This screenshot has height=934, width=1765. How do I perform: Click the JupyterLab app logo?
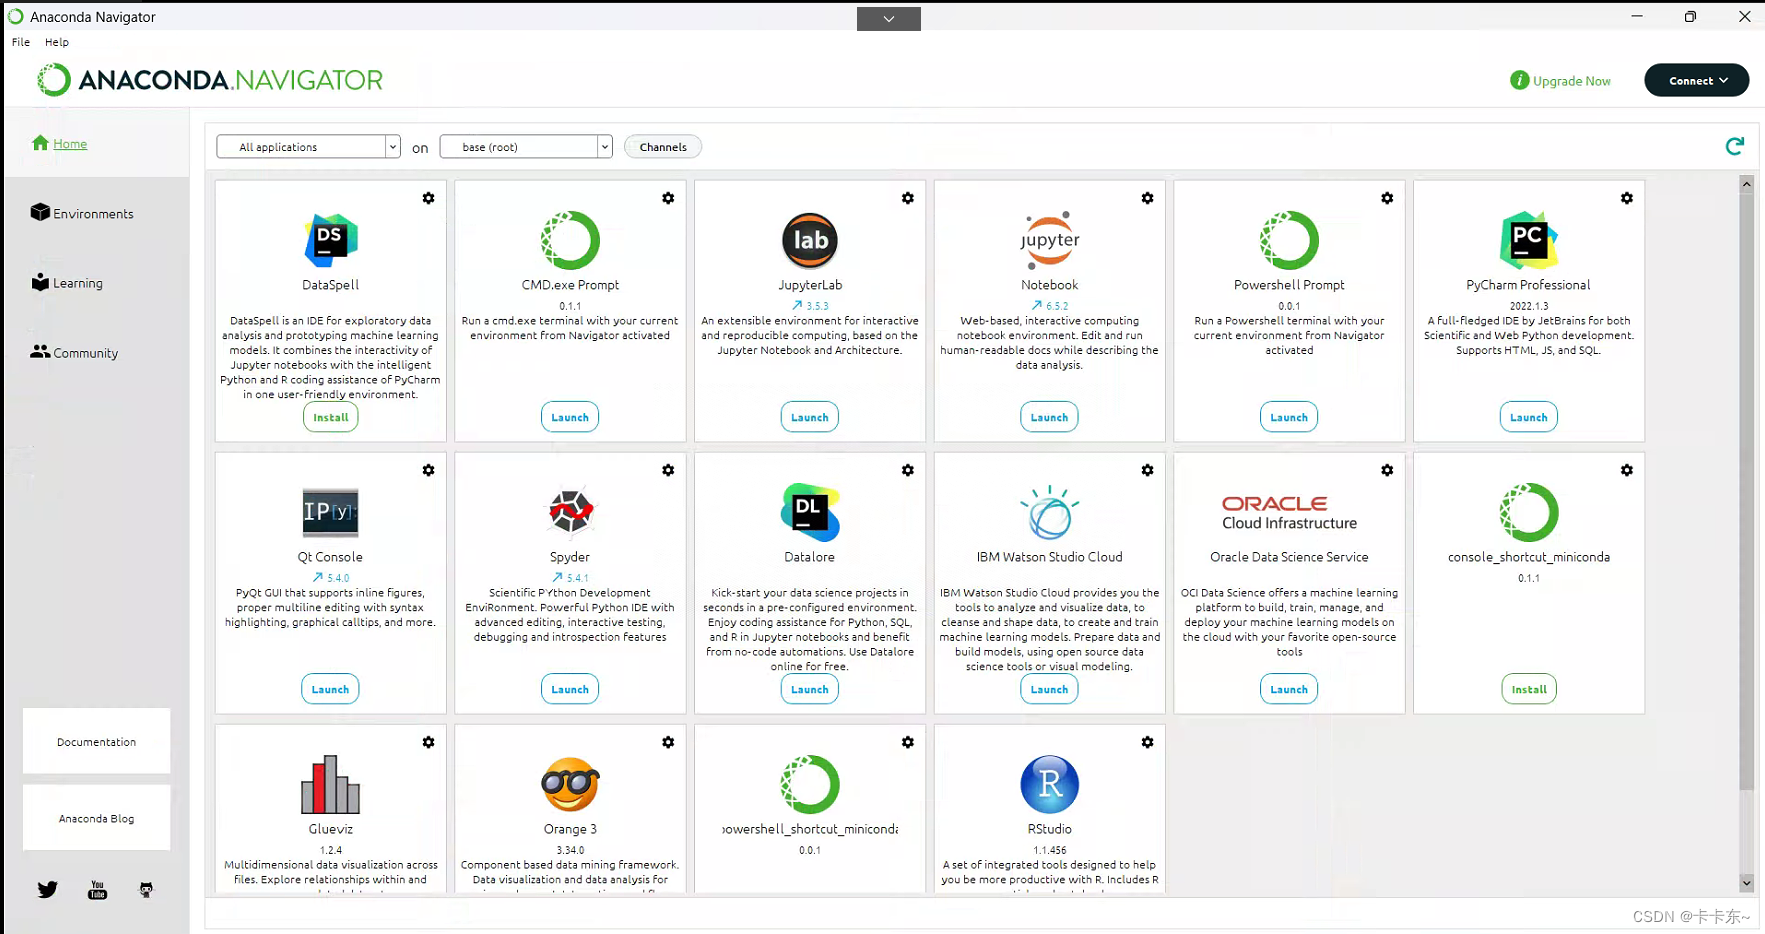coord(810,240)
